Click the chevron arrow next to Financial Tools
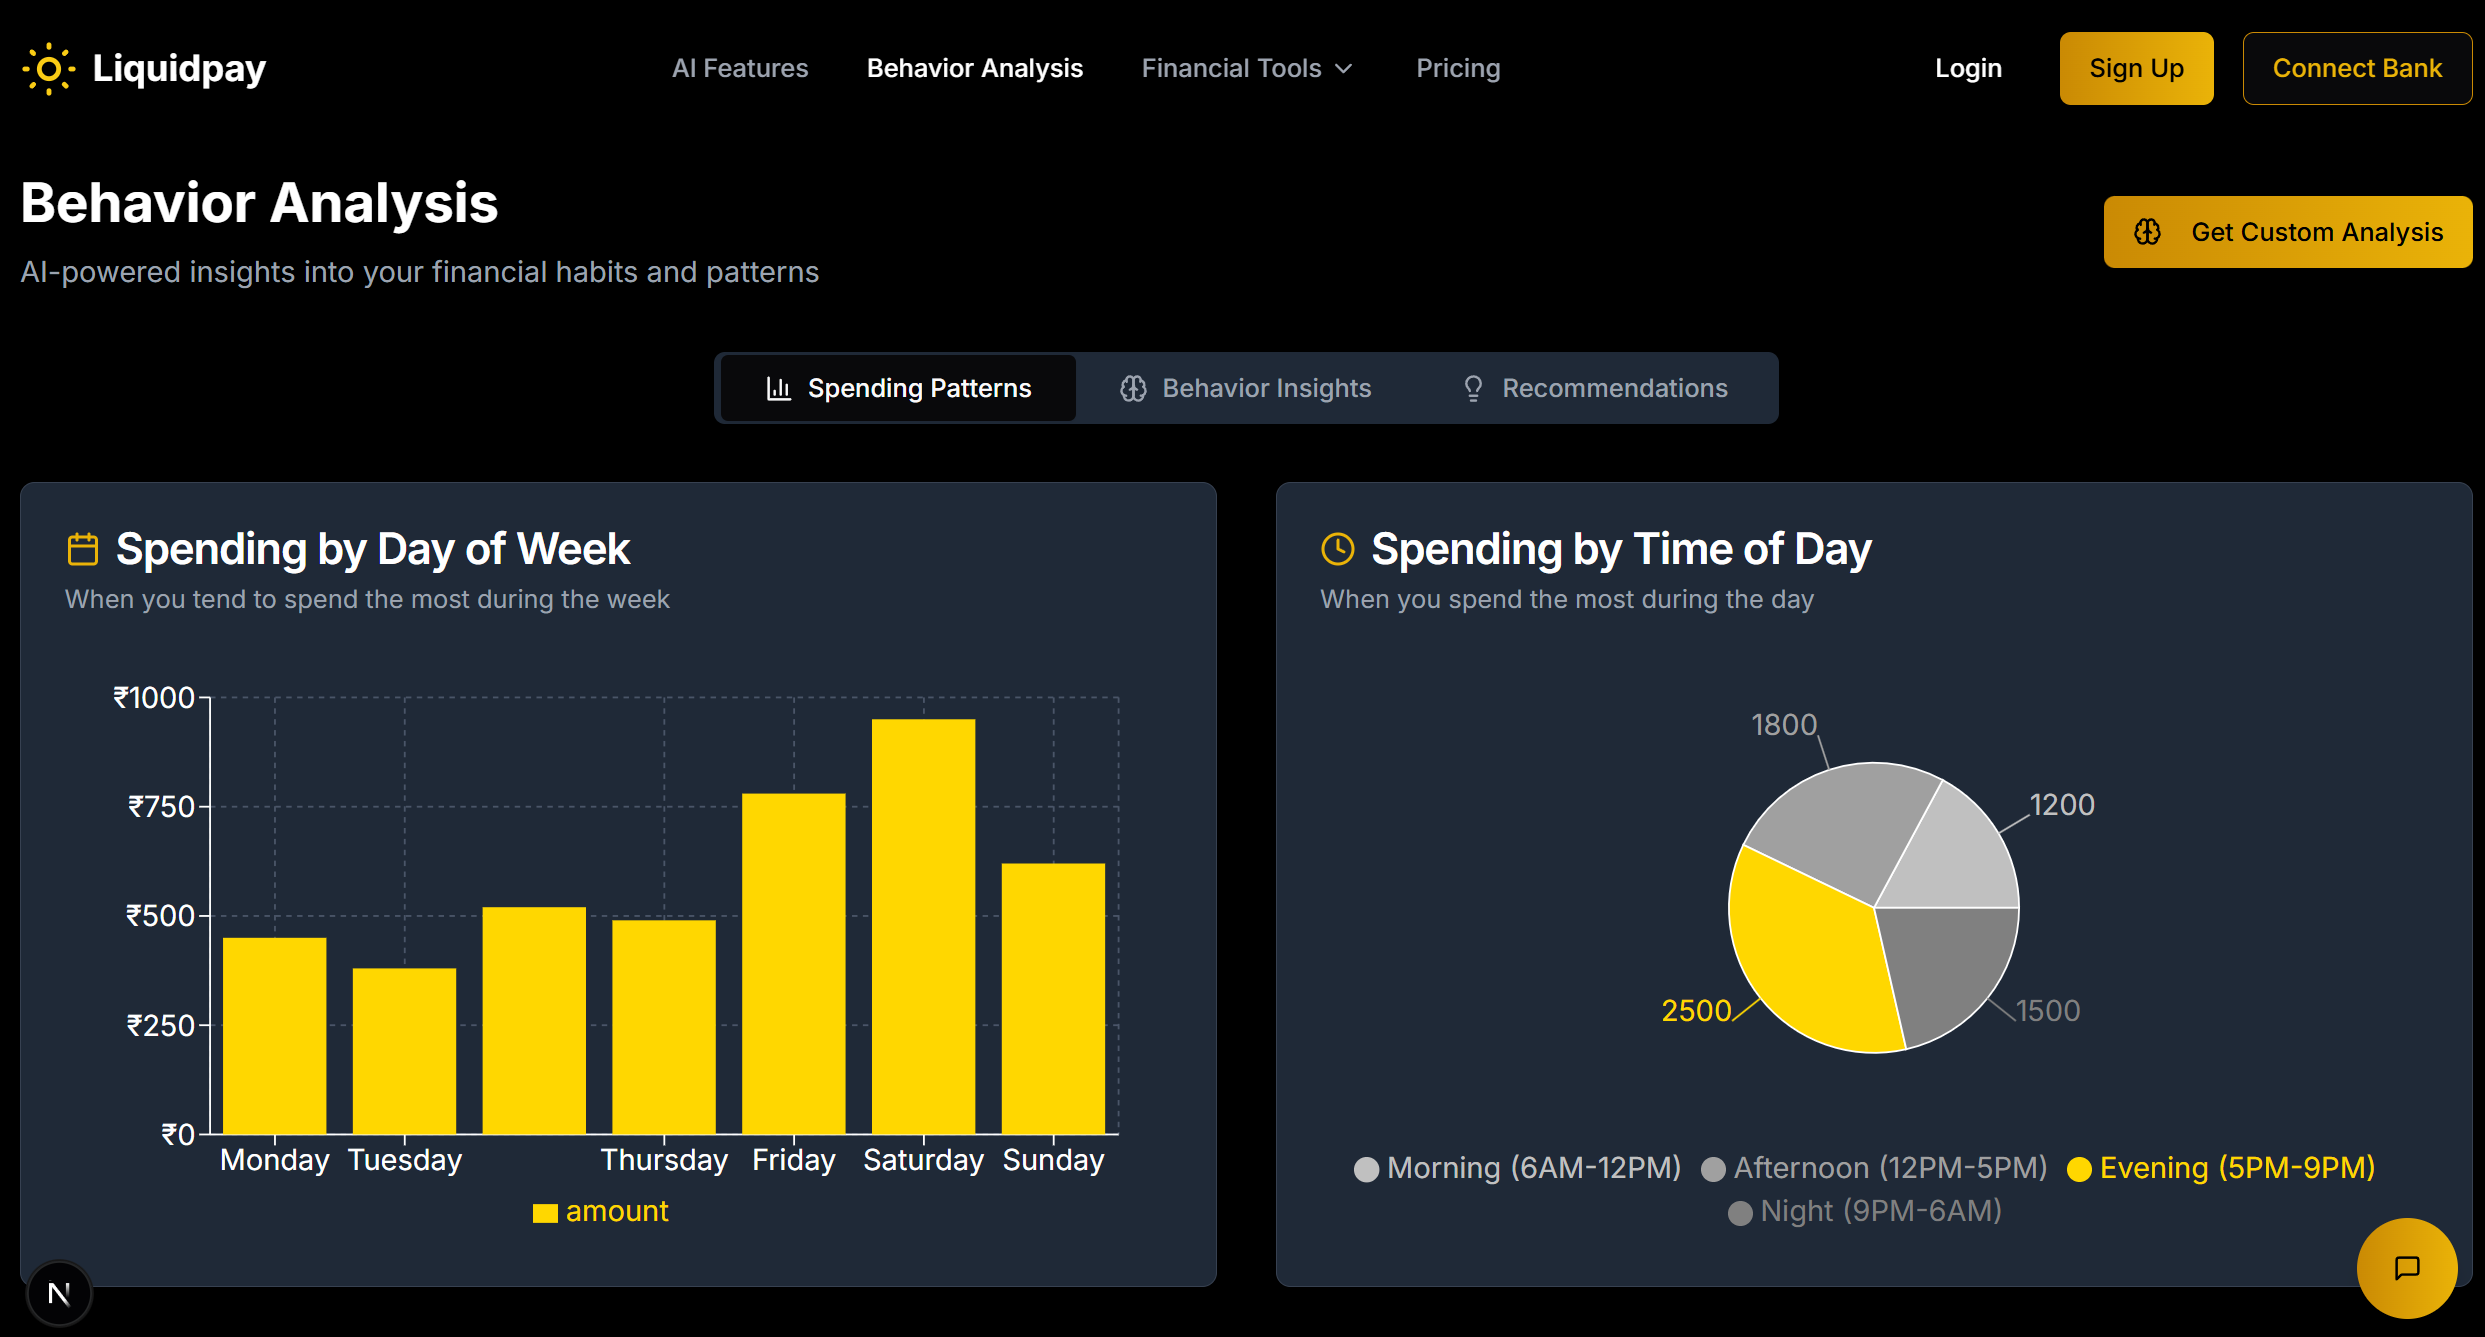Image resolution: width=2485 pixels, height=1337 pixels. point(1345,69)
